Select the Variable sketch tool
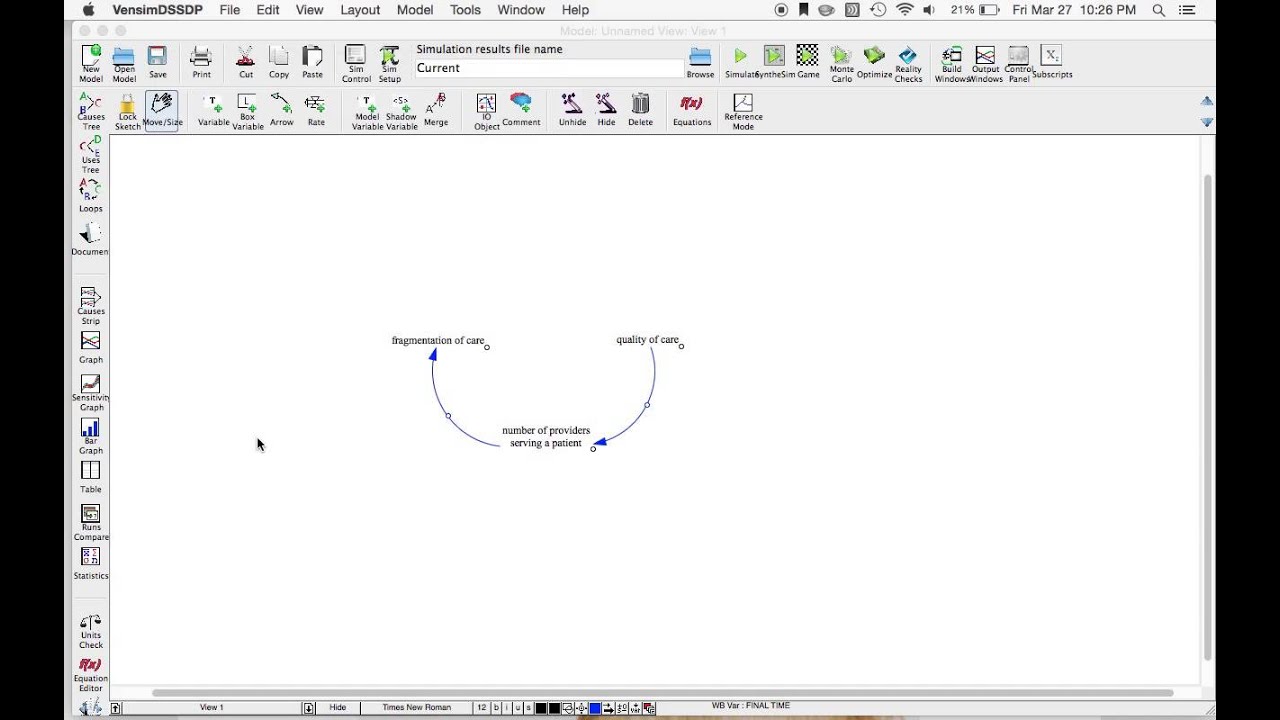1280x720 pixels. click(x=214, y=110)
